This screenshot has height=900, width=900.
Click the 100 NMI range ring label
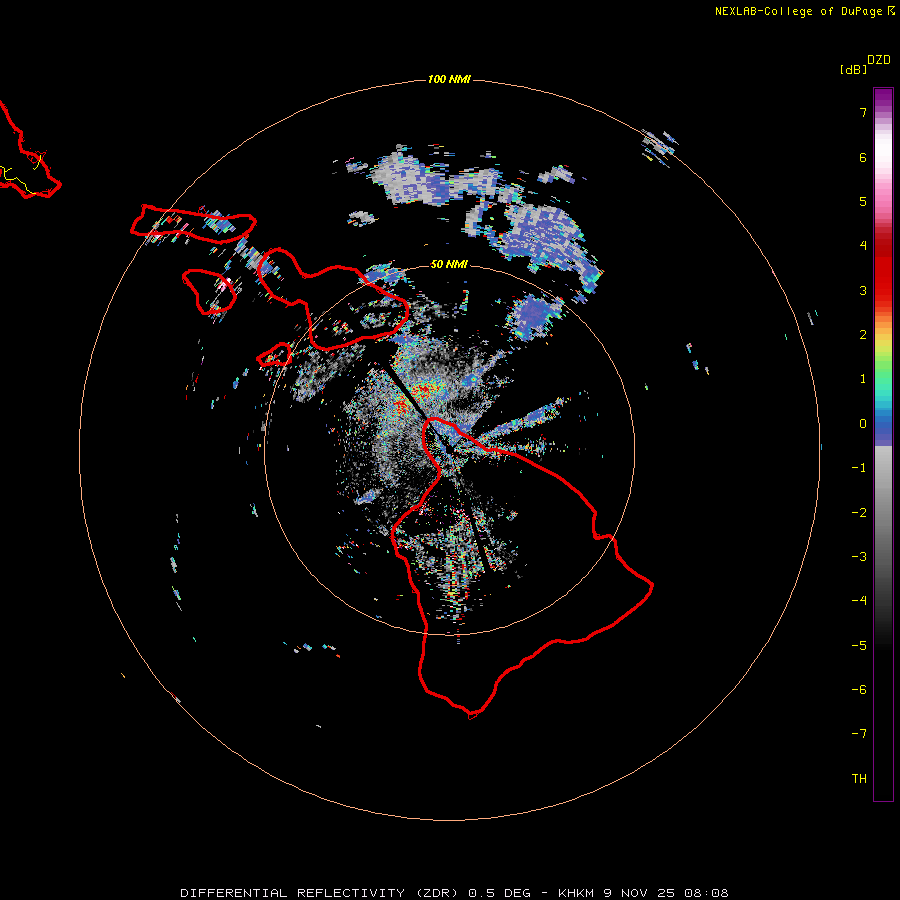(449, 79)
